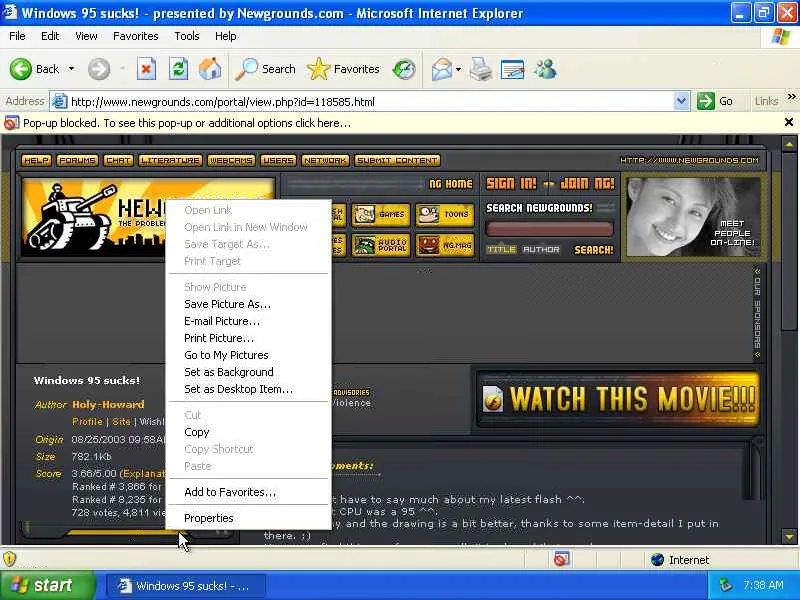Click the Watch This Movie banner
Viewport: 800px width, 600px height.
coord(618,399)
